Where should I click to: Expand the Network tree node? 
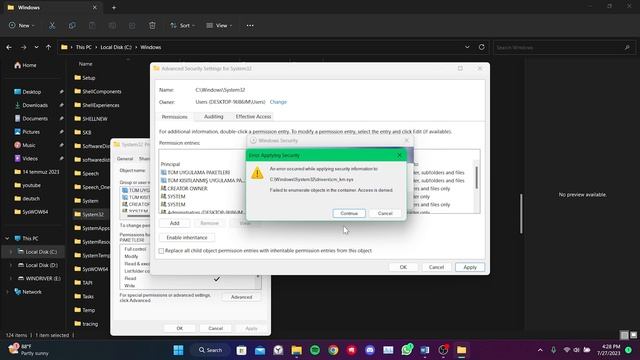coord(7,292)
